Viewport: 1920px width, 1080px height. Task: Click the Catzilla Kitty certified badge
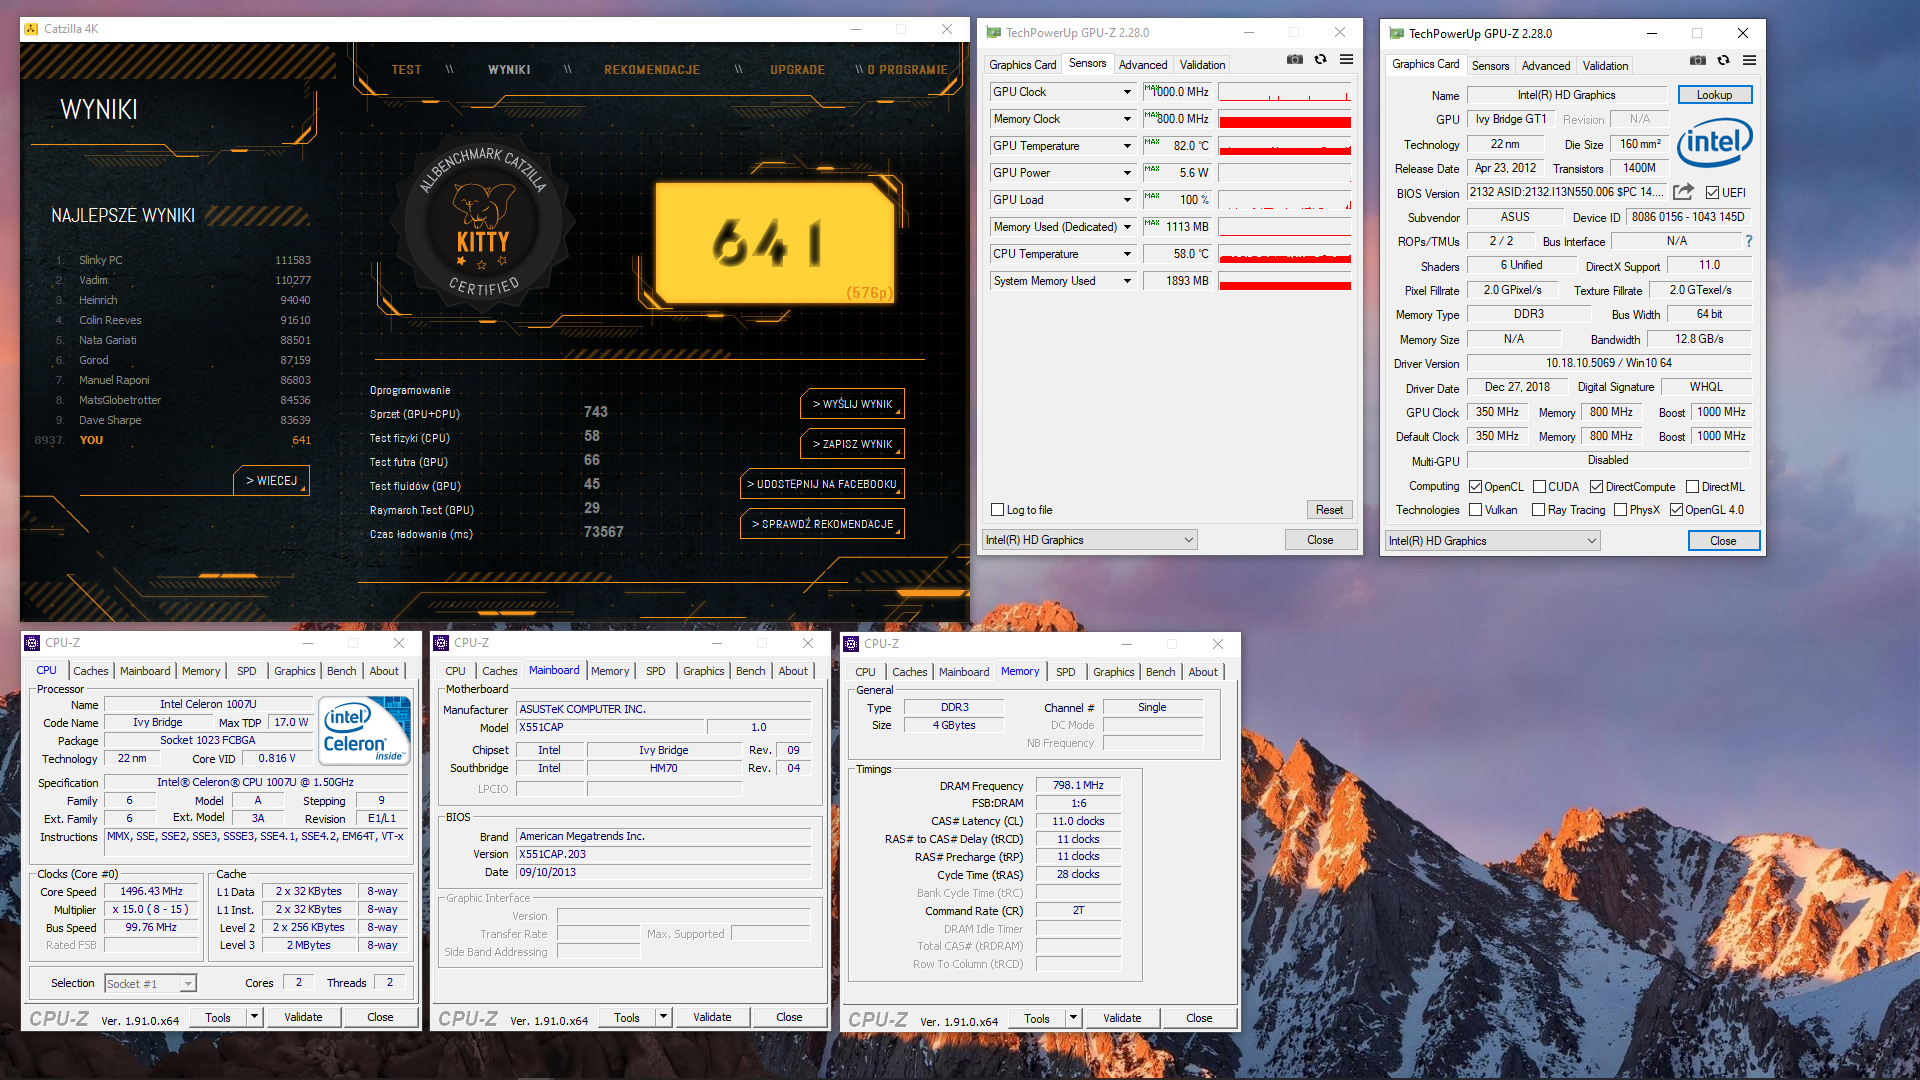pyautogui.click(x=483, y=222)
